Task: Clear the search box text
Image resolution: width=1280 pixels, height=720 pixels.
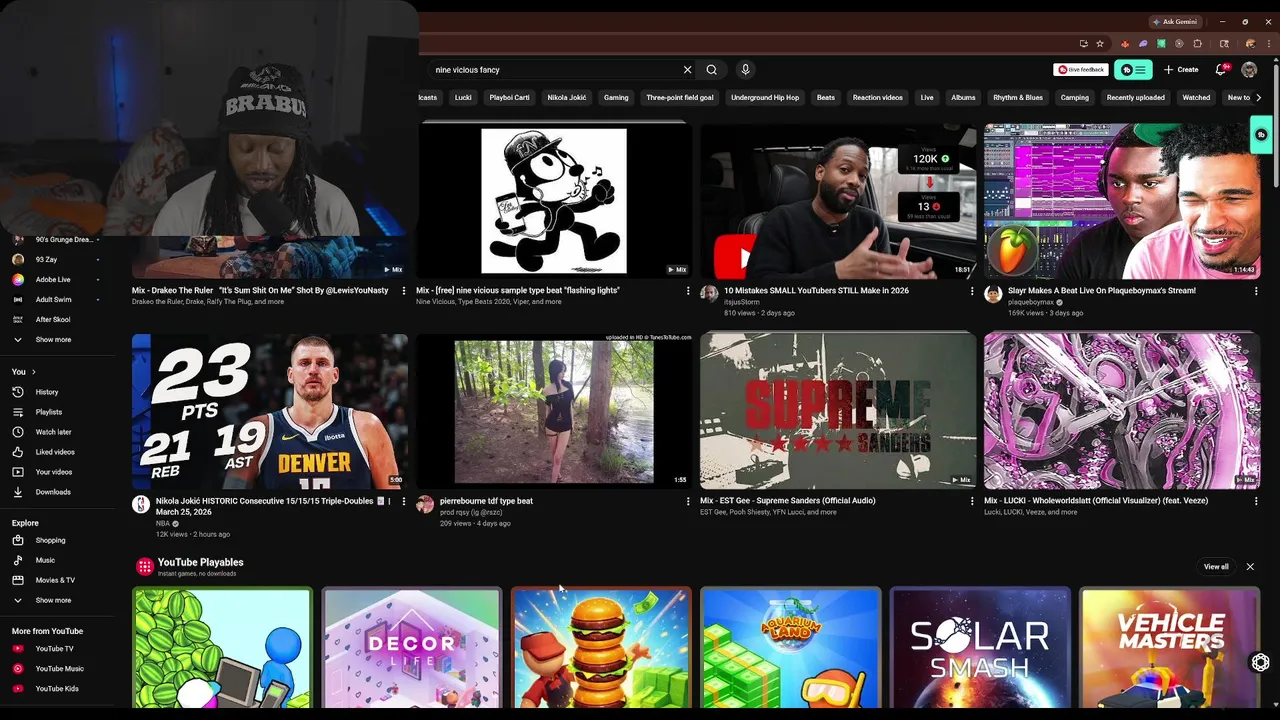Action: point(687,70)
